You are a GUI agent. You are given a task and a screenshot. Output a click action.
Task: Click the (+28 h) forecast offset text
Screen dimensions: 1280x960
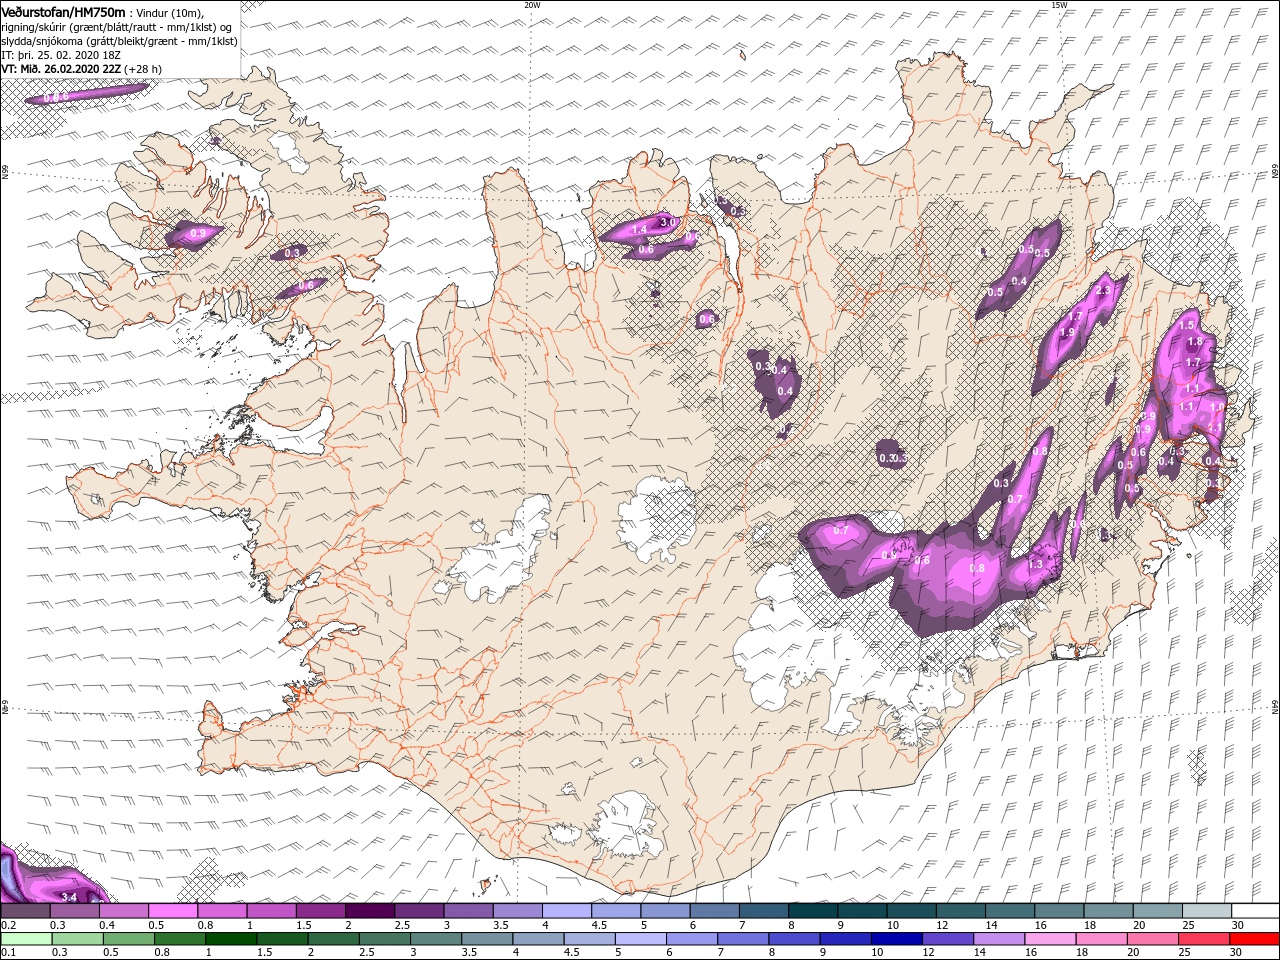click(x=143, y=69)
